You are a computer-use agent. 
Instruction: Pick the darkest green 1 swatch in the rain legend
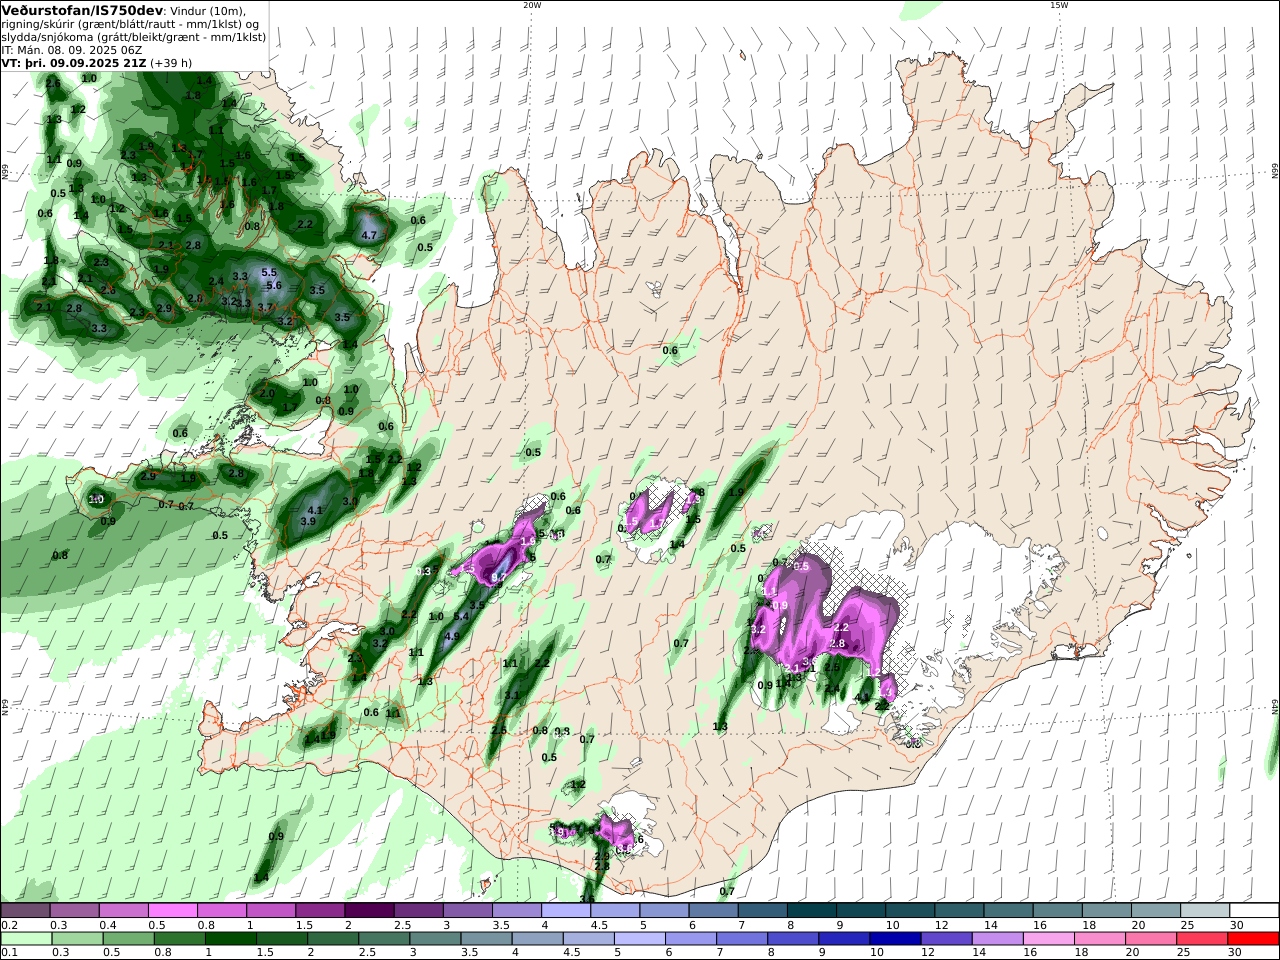point(230,939)
